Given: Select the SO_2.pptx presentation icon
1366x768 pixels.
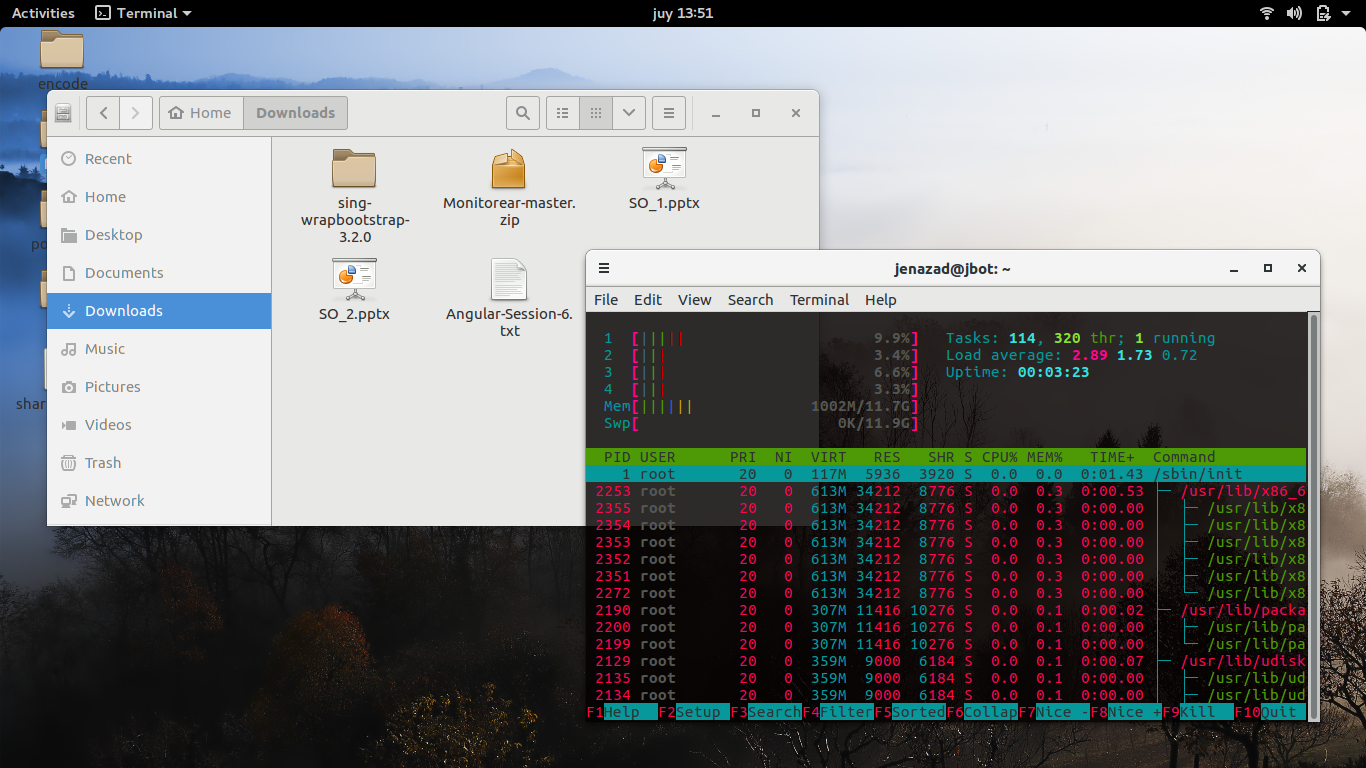Looking at the screenshot, I should tap(354, 279).
